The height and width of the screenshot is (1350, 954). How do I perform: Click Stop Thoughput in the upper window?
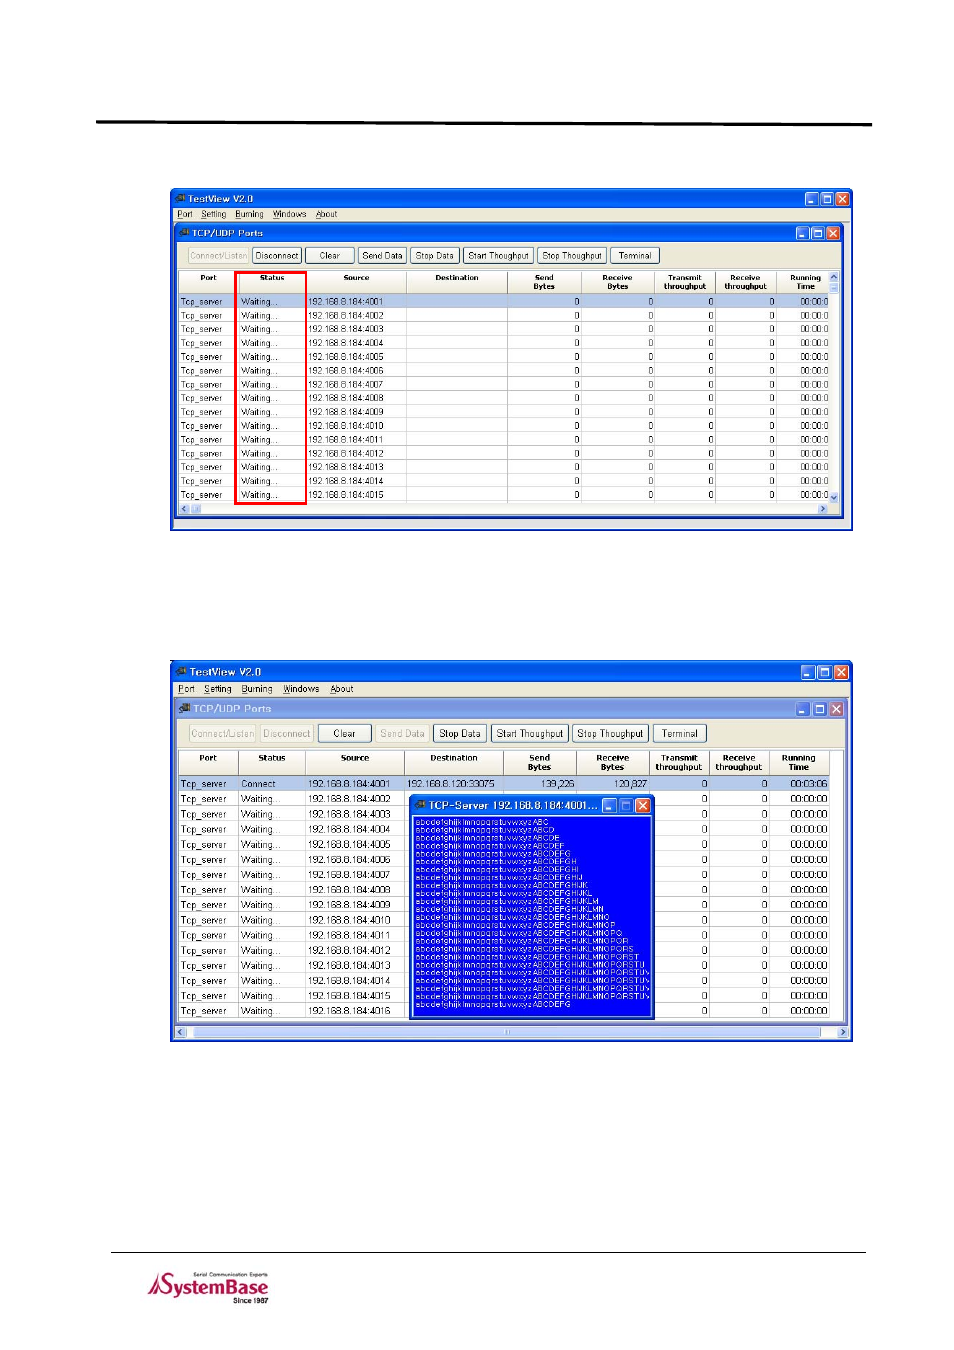[x=572, y=256]
